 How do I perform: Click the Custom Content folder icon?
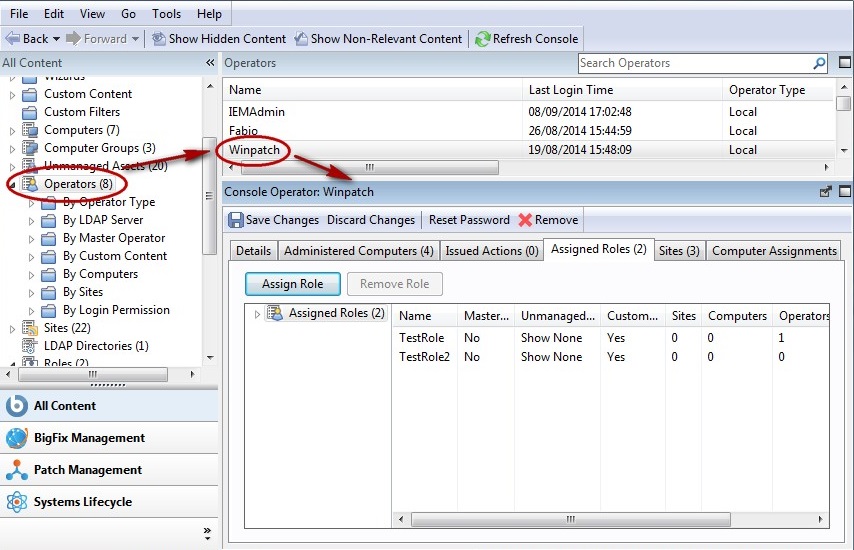click(x=29, y=95)
